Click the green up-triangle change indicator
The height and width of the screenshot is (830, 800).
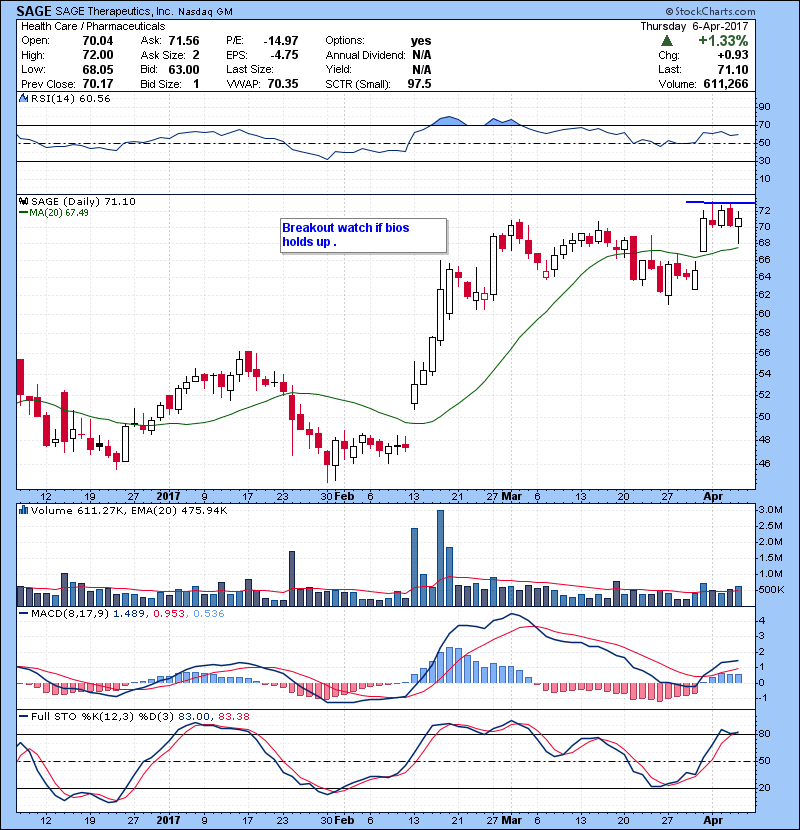667,41
